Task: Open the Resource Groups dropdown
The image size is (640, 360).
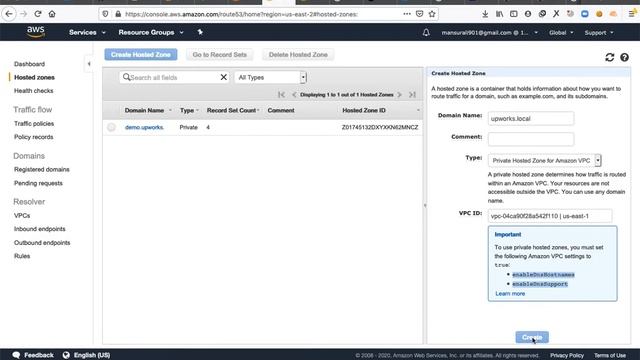Action: 151,32
